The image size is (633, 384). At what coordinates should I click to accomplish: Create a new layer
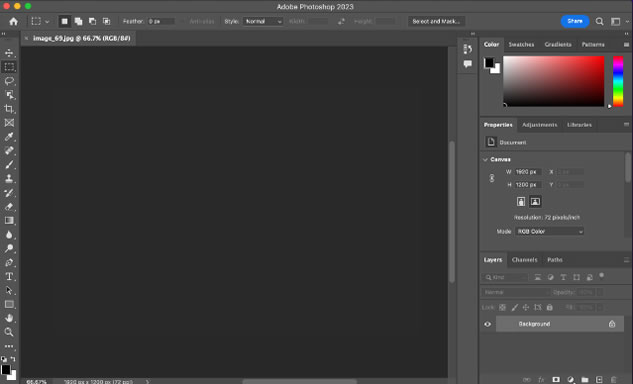click(x=599, y=380)
